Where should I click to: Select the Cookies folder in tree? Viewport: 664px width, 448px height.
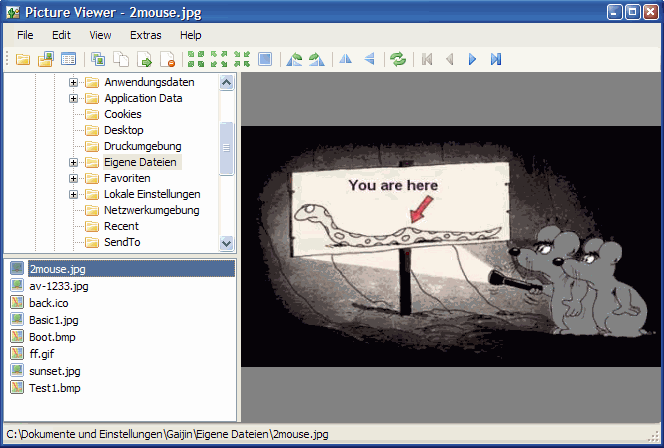click(x=123, y=114)
